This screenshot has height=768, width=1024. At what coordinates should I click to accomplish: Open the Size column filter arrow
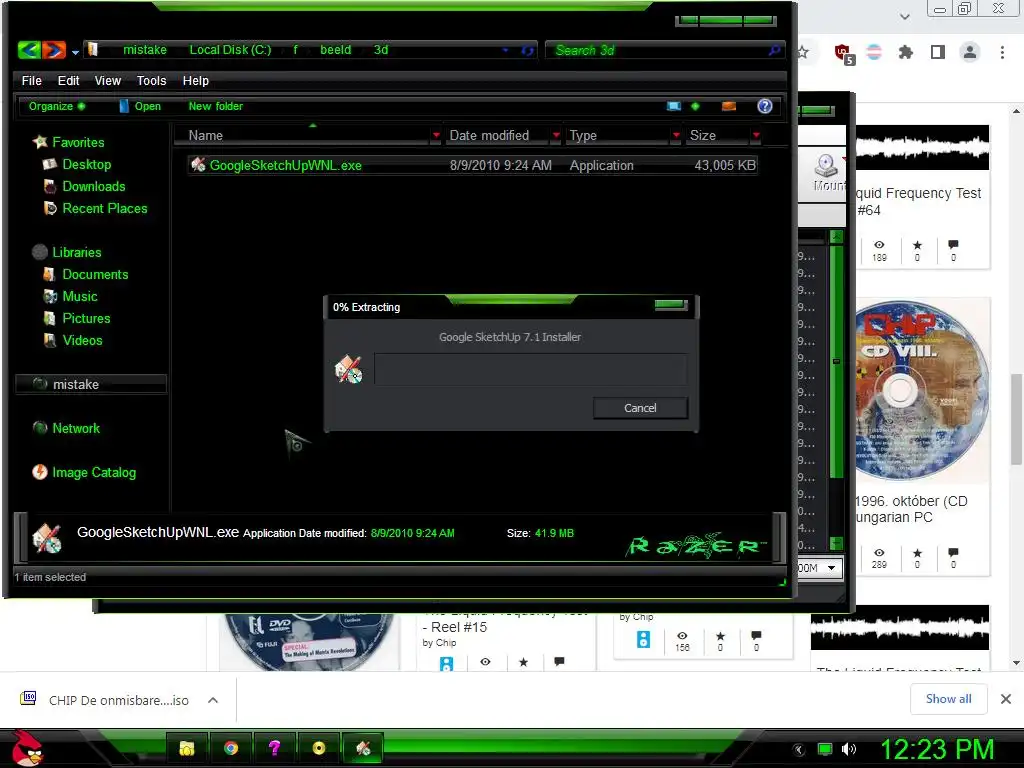[756, 135]
